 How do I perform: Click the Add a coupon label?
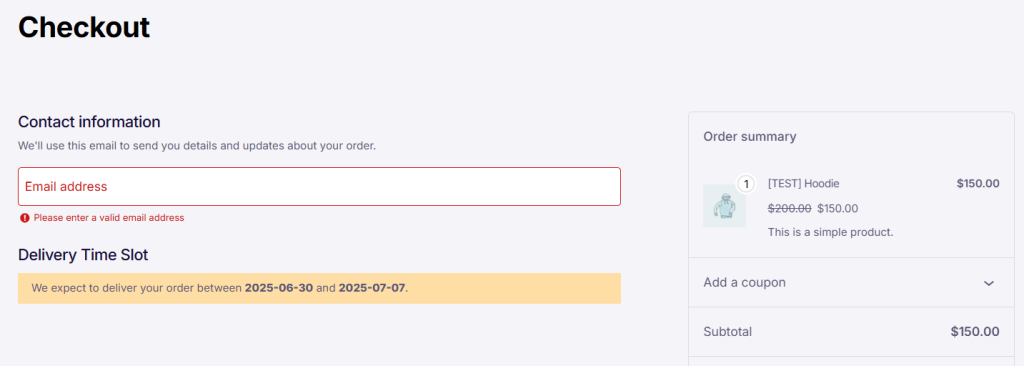point(744,282)
